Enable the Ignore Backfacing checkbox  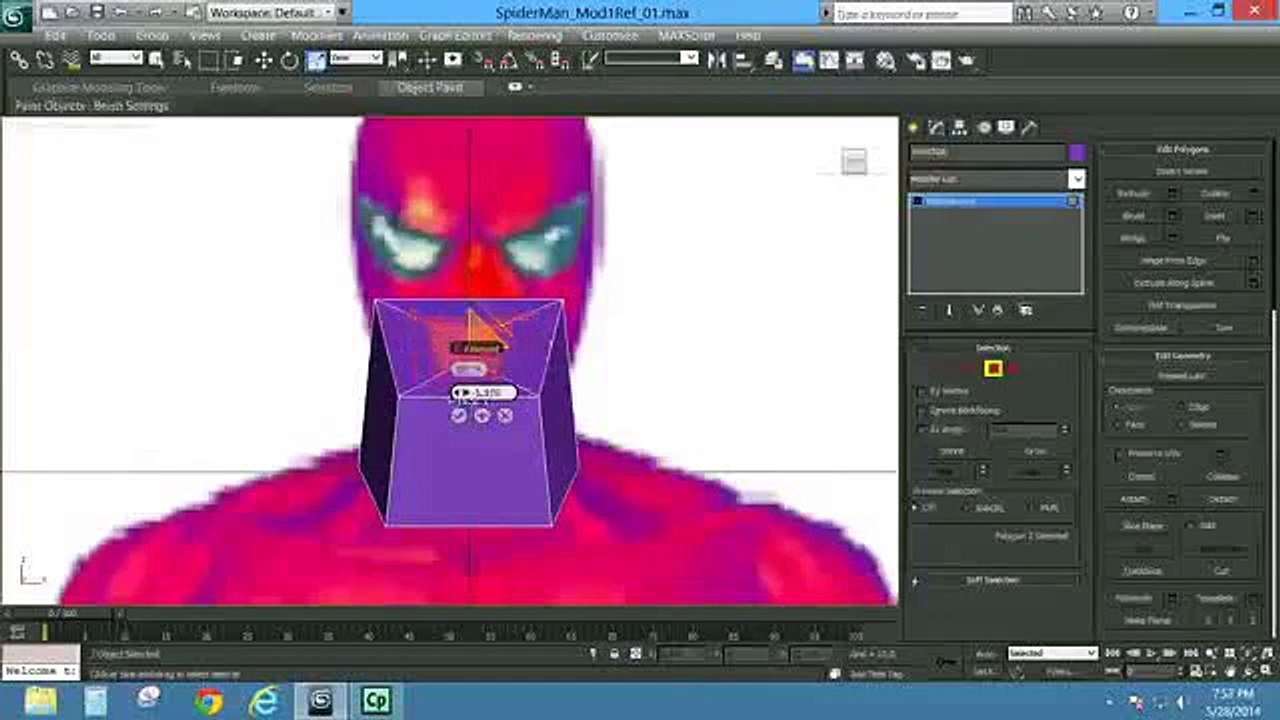pos(922,410)
